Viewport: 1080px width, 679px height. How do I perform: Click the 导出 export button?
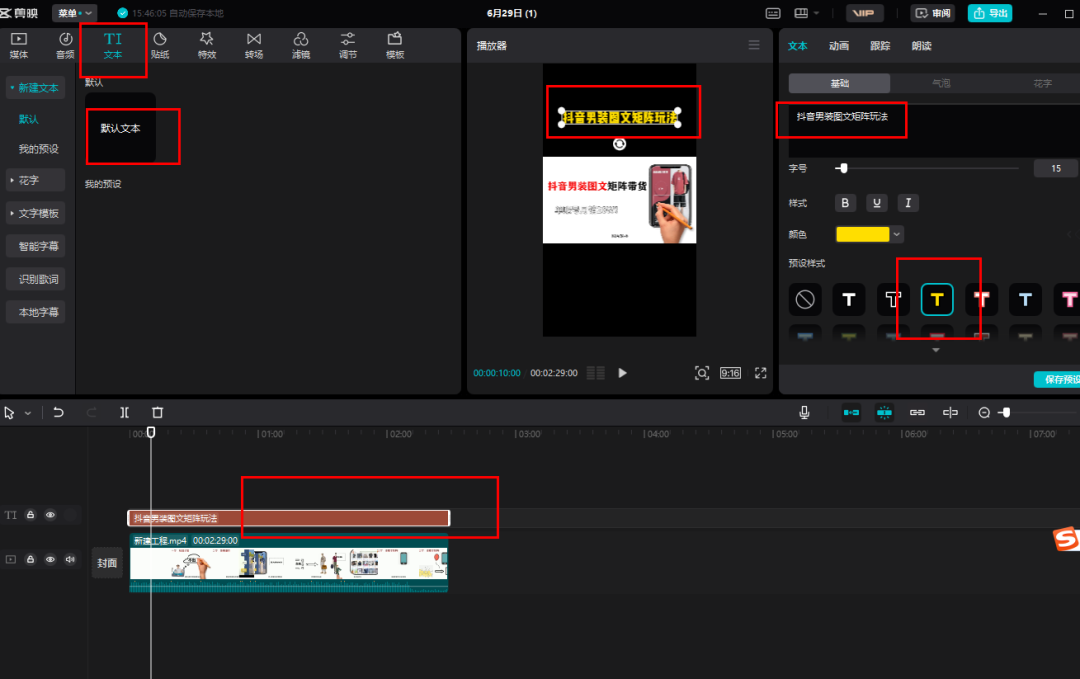tap(990, 13)
